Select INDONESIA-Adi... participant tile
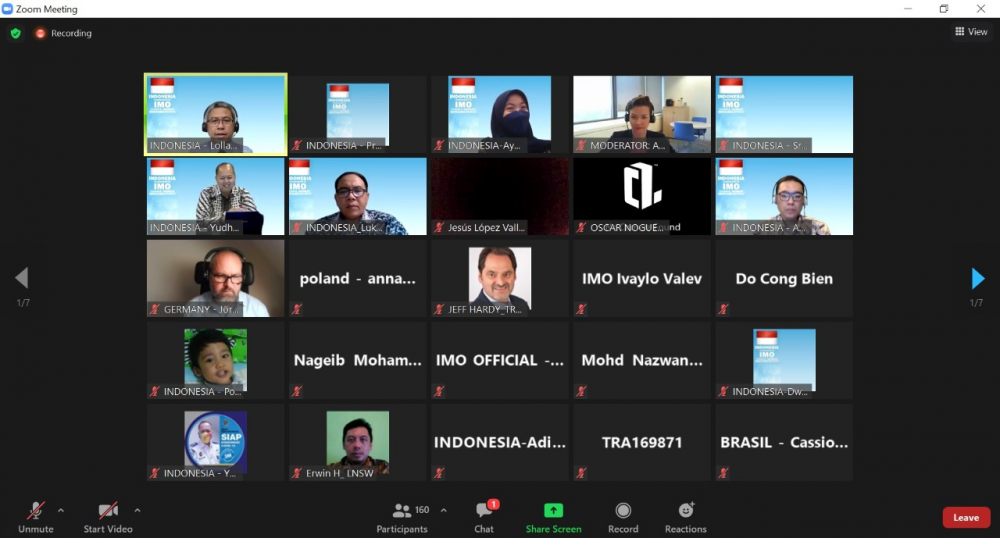 coord(500,442)
